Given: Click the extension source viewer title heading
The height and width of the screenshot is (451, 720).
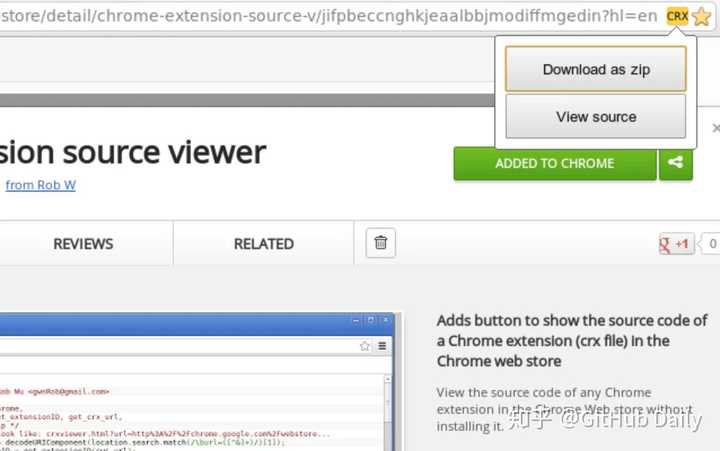Looking at the screenshot, I should coord(133,152).
